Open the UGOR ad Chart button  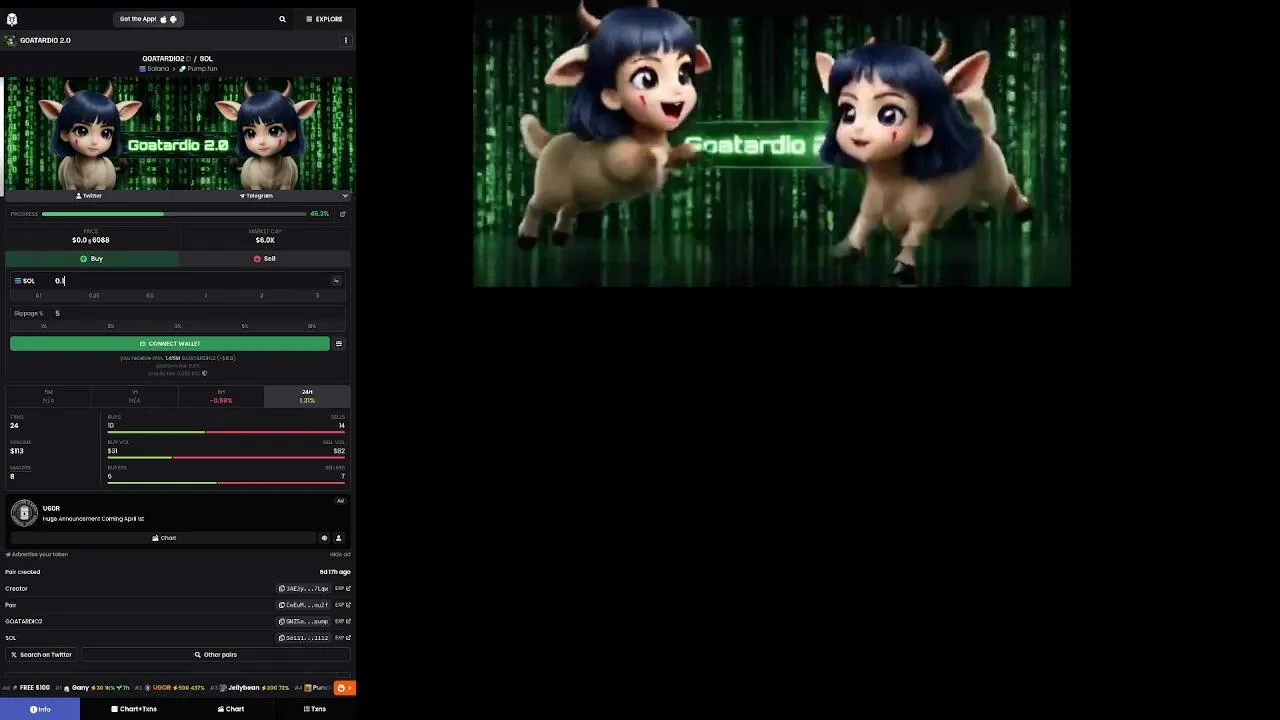point(164,538)
